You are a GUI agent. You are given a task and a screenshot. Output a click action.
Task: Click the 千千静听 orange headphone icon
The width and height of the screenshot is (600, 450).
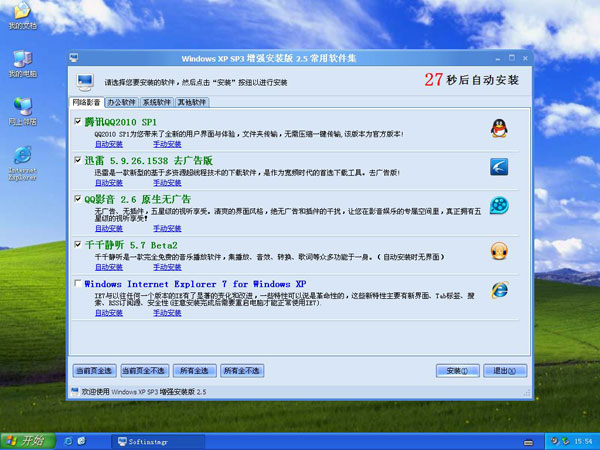click(499, 251)
